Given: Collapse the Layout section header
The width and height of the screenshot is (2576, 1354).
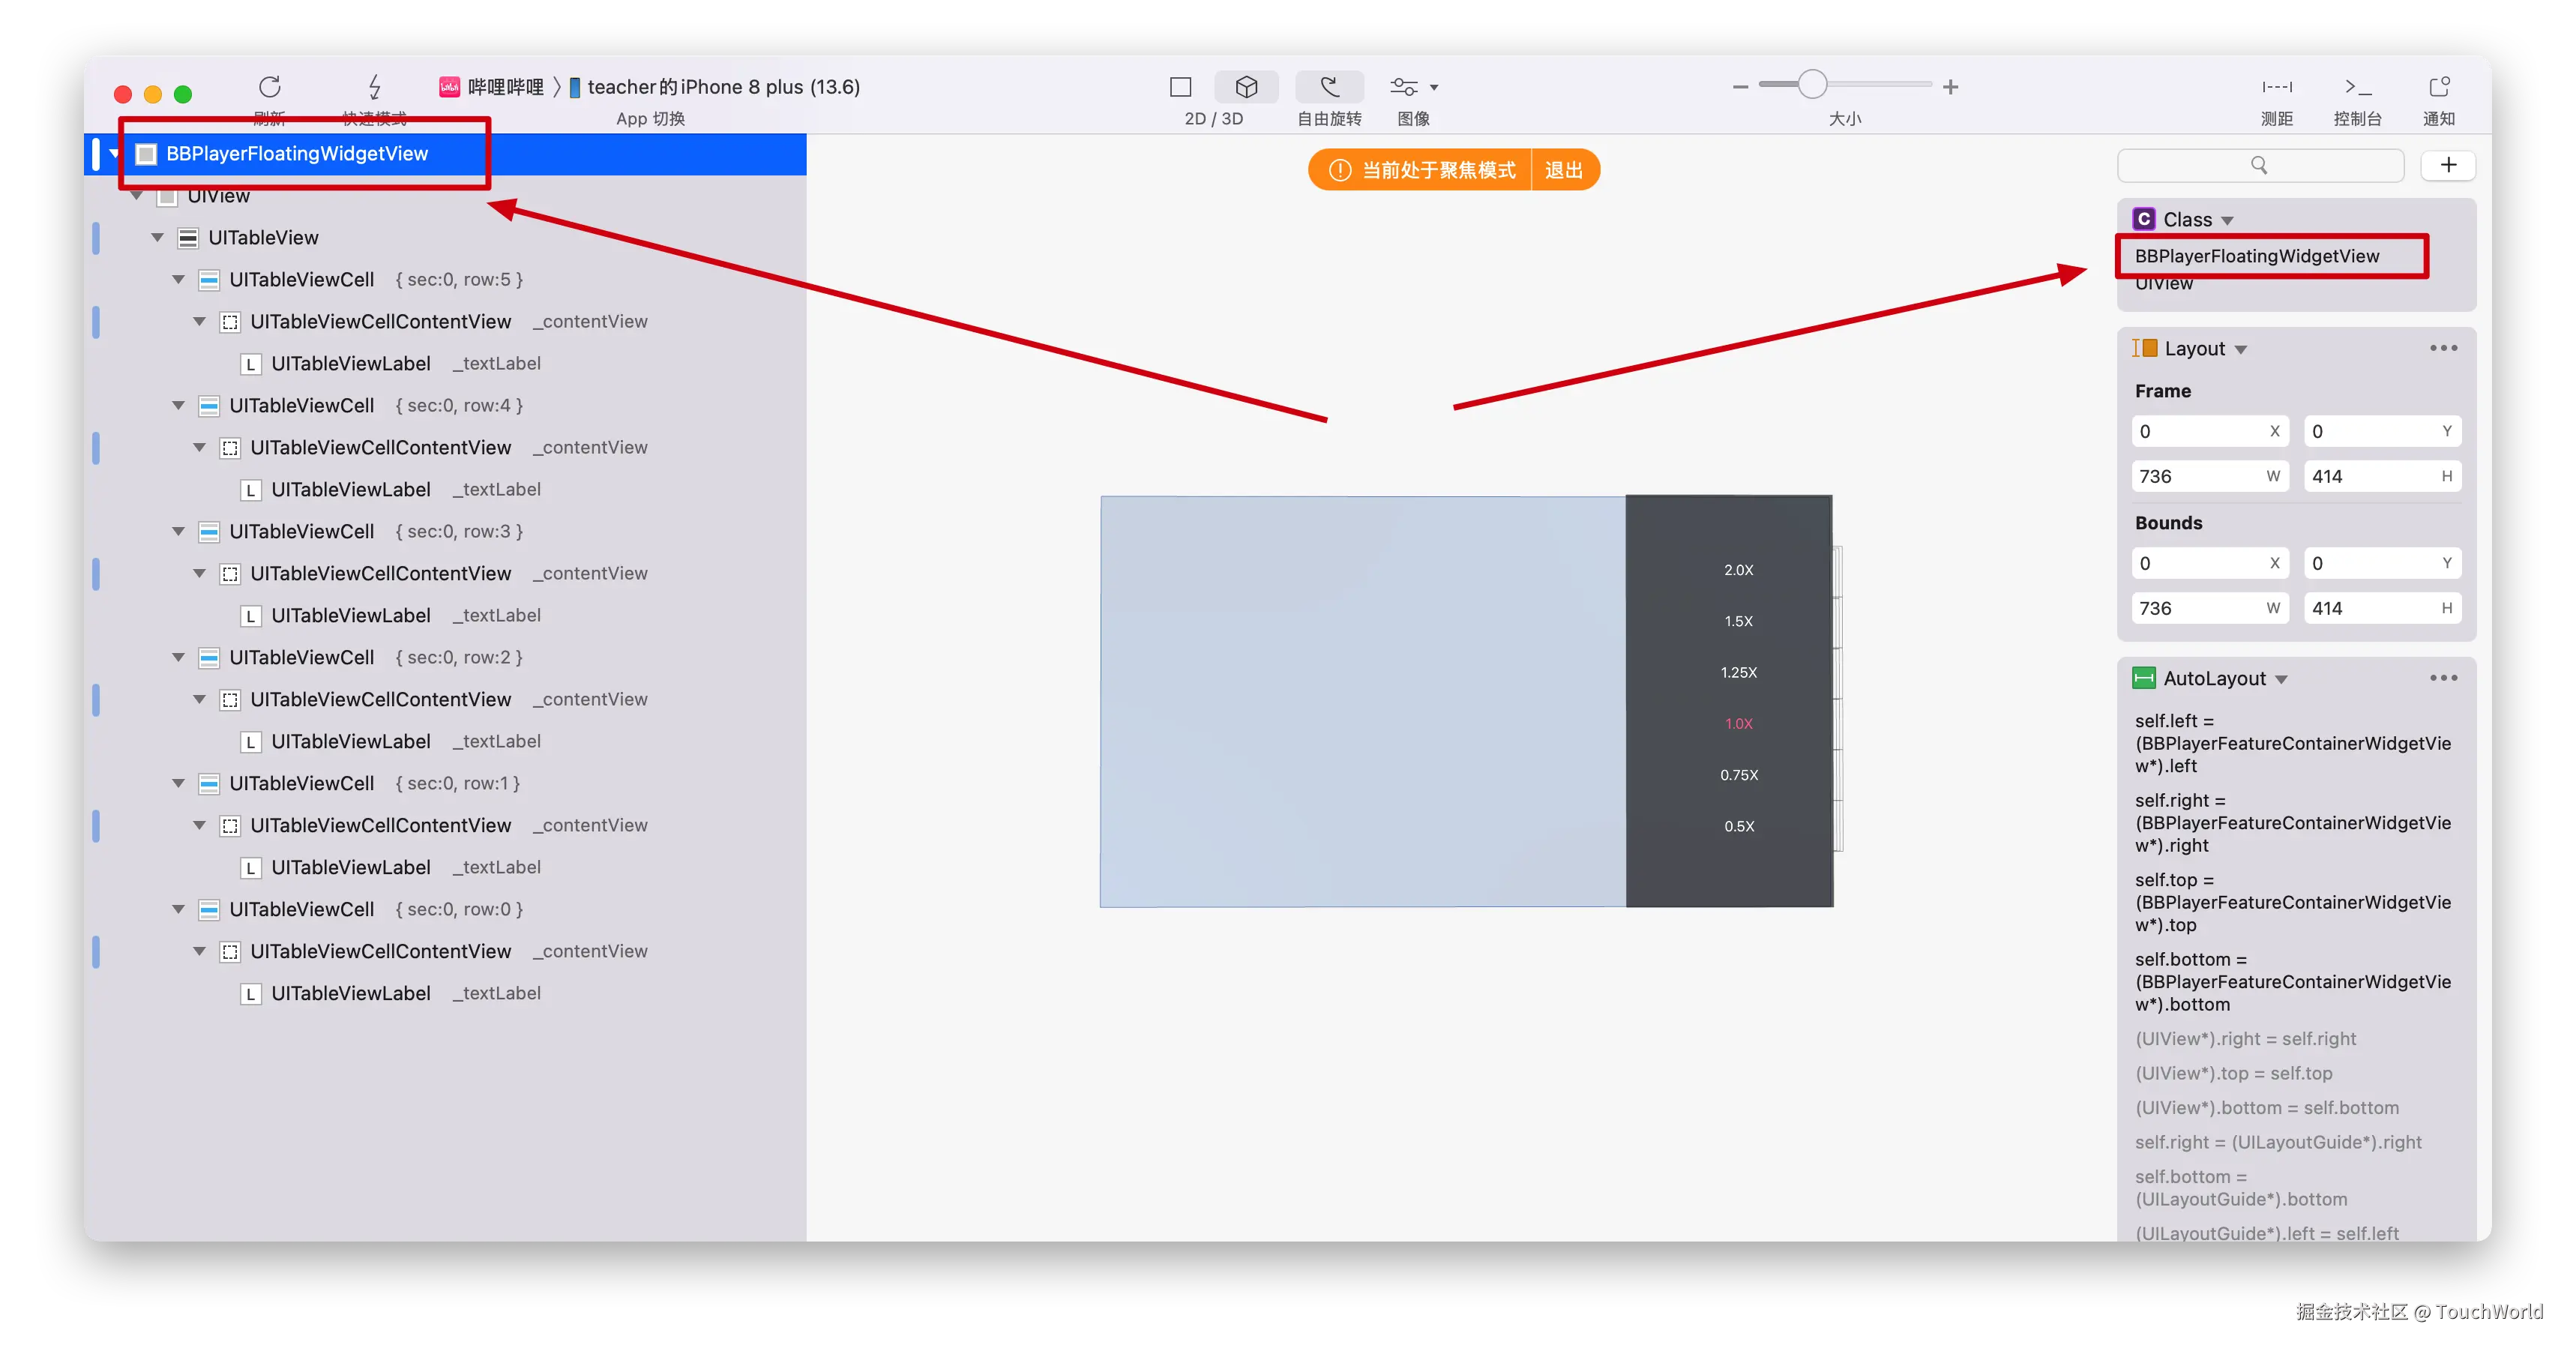Looking at the screenshot, I should tap(2241, 350).
